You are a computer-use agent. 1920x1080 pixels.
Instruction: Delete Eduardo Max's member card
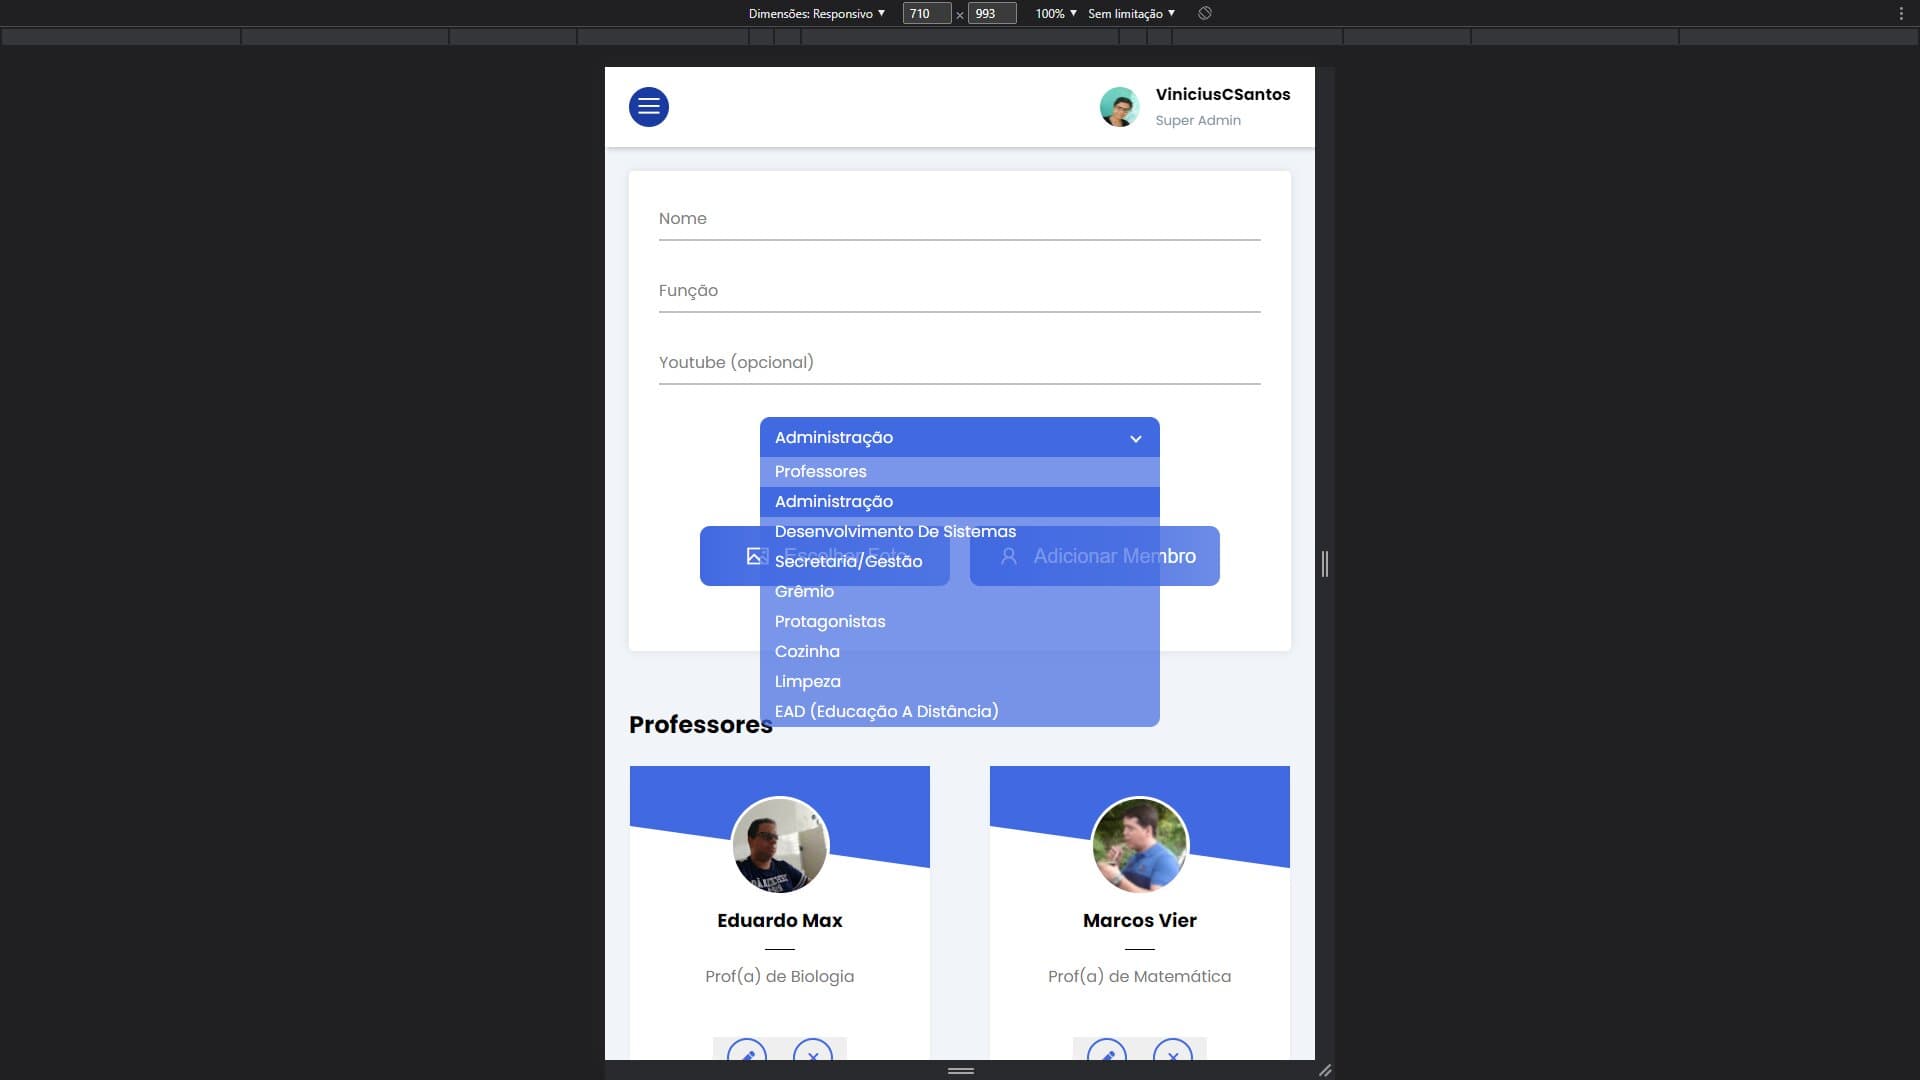point(813,1056)
